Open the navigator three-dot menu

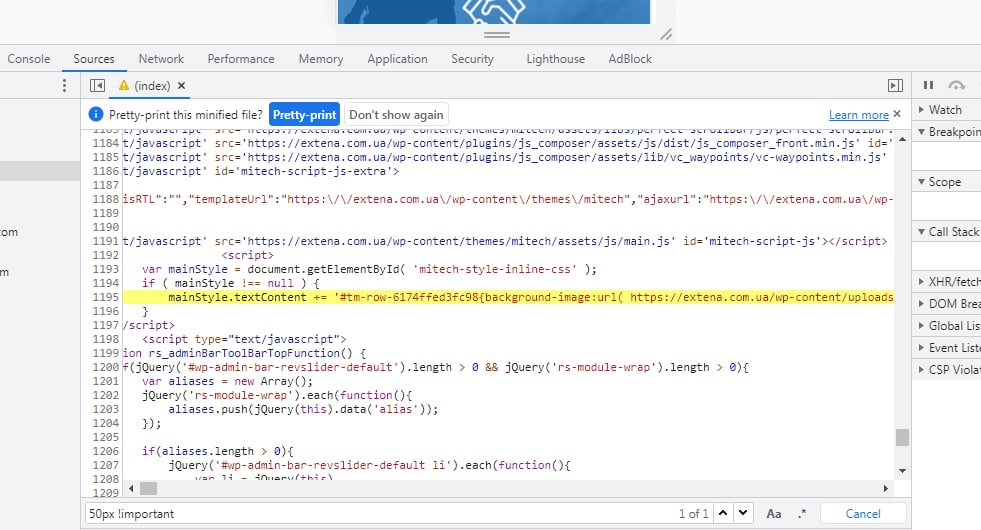tap(64, 86)
